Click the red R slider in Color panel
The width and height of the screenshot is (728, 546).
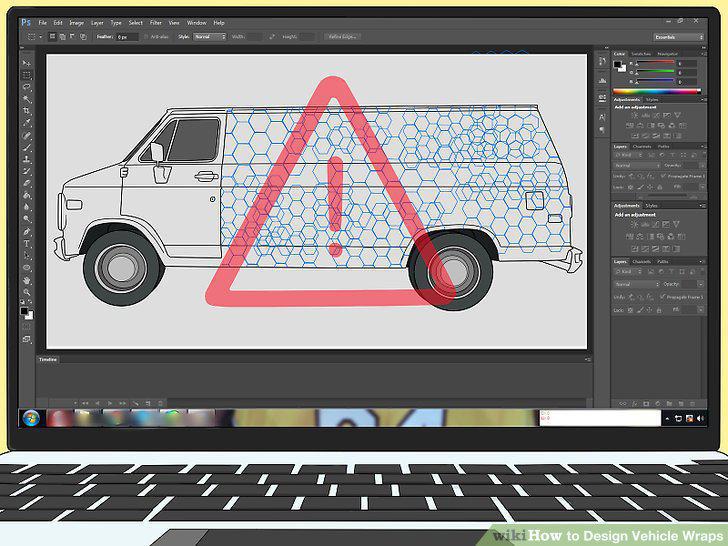(x=655, y=62)
